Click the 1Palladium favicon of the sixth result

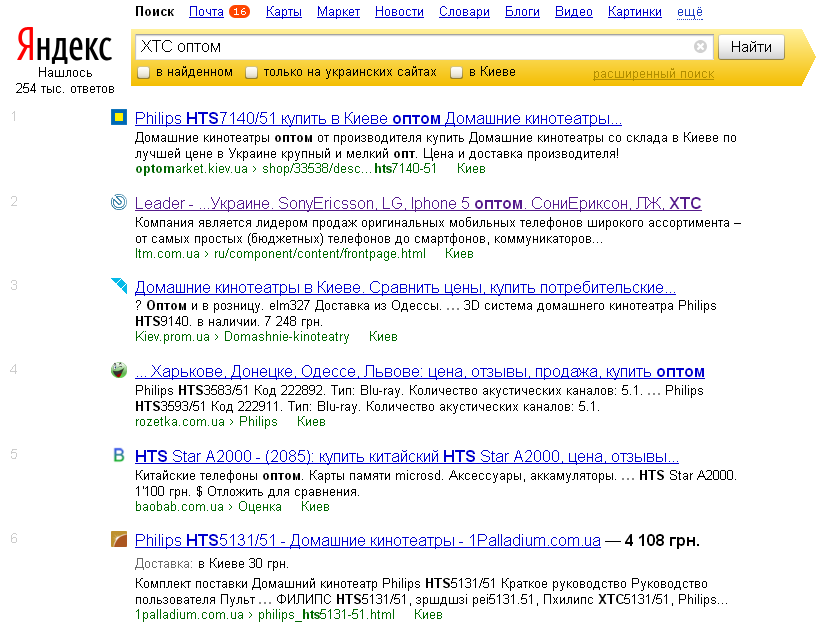119,540
